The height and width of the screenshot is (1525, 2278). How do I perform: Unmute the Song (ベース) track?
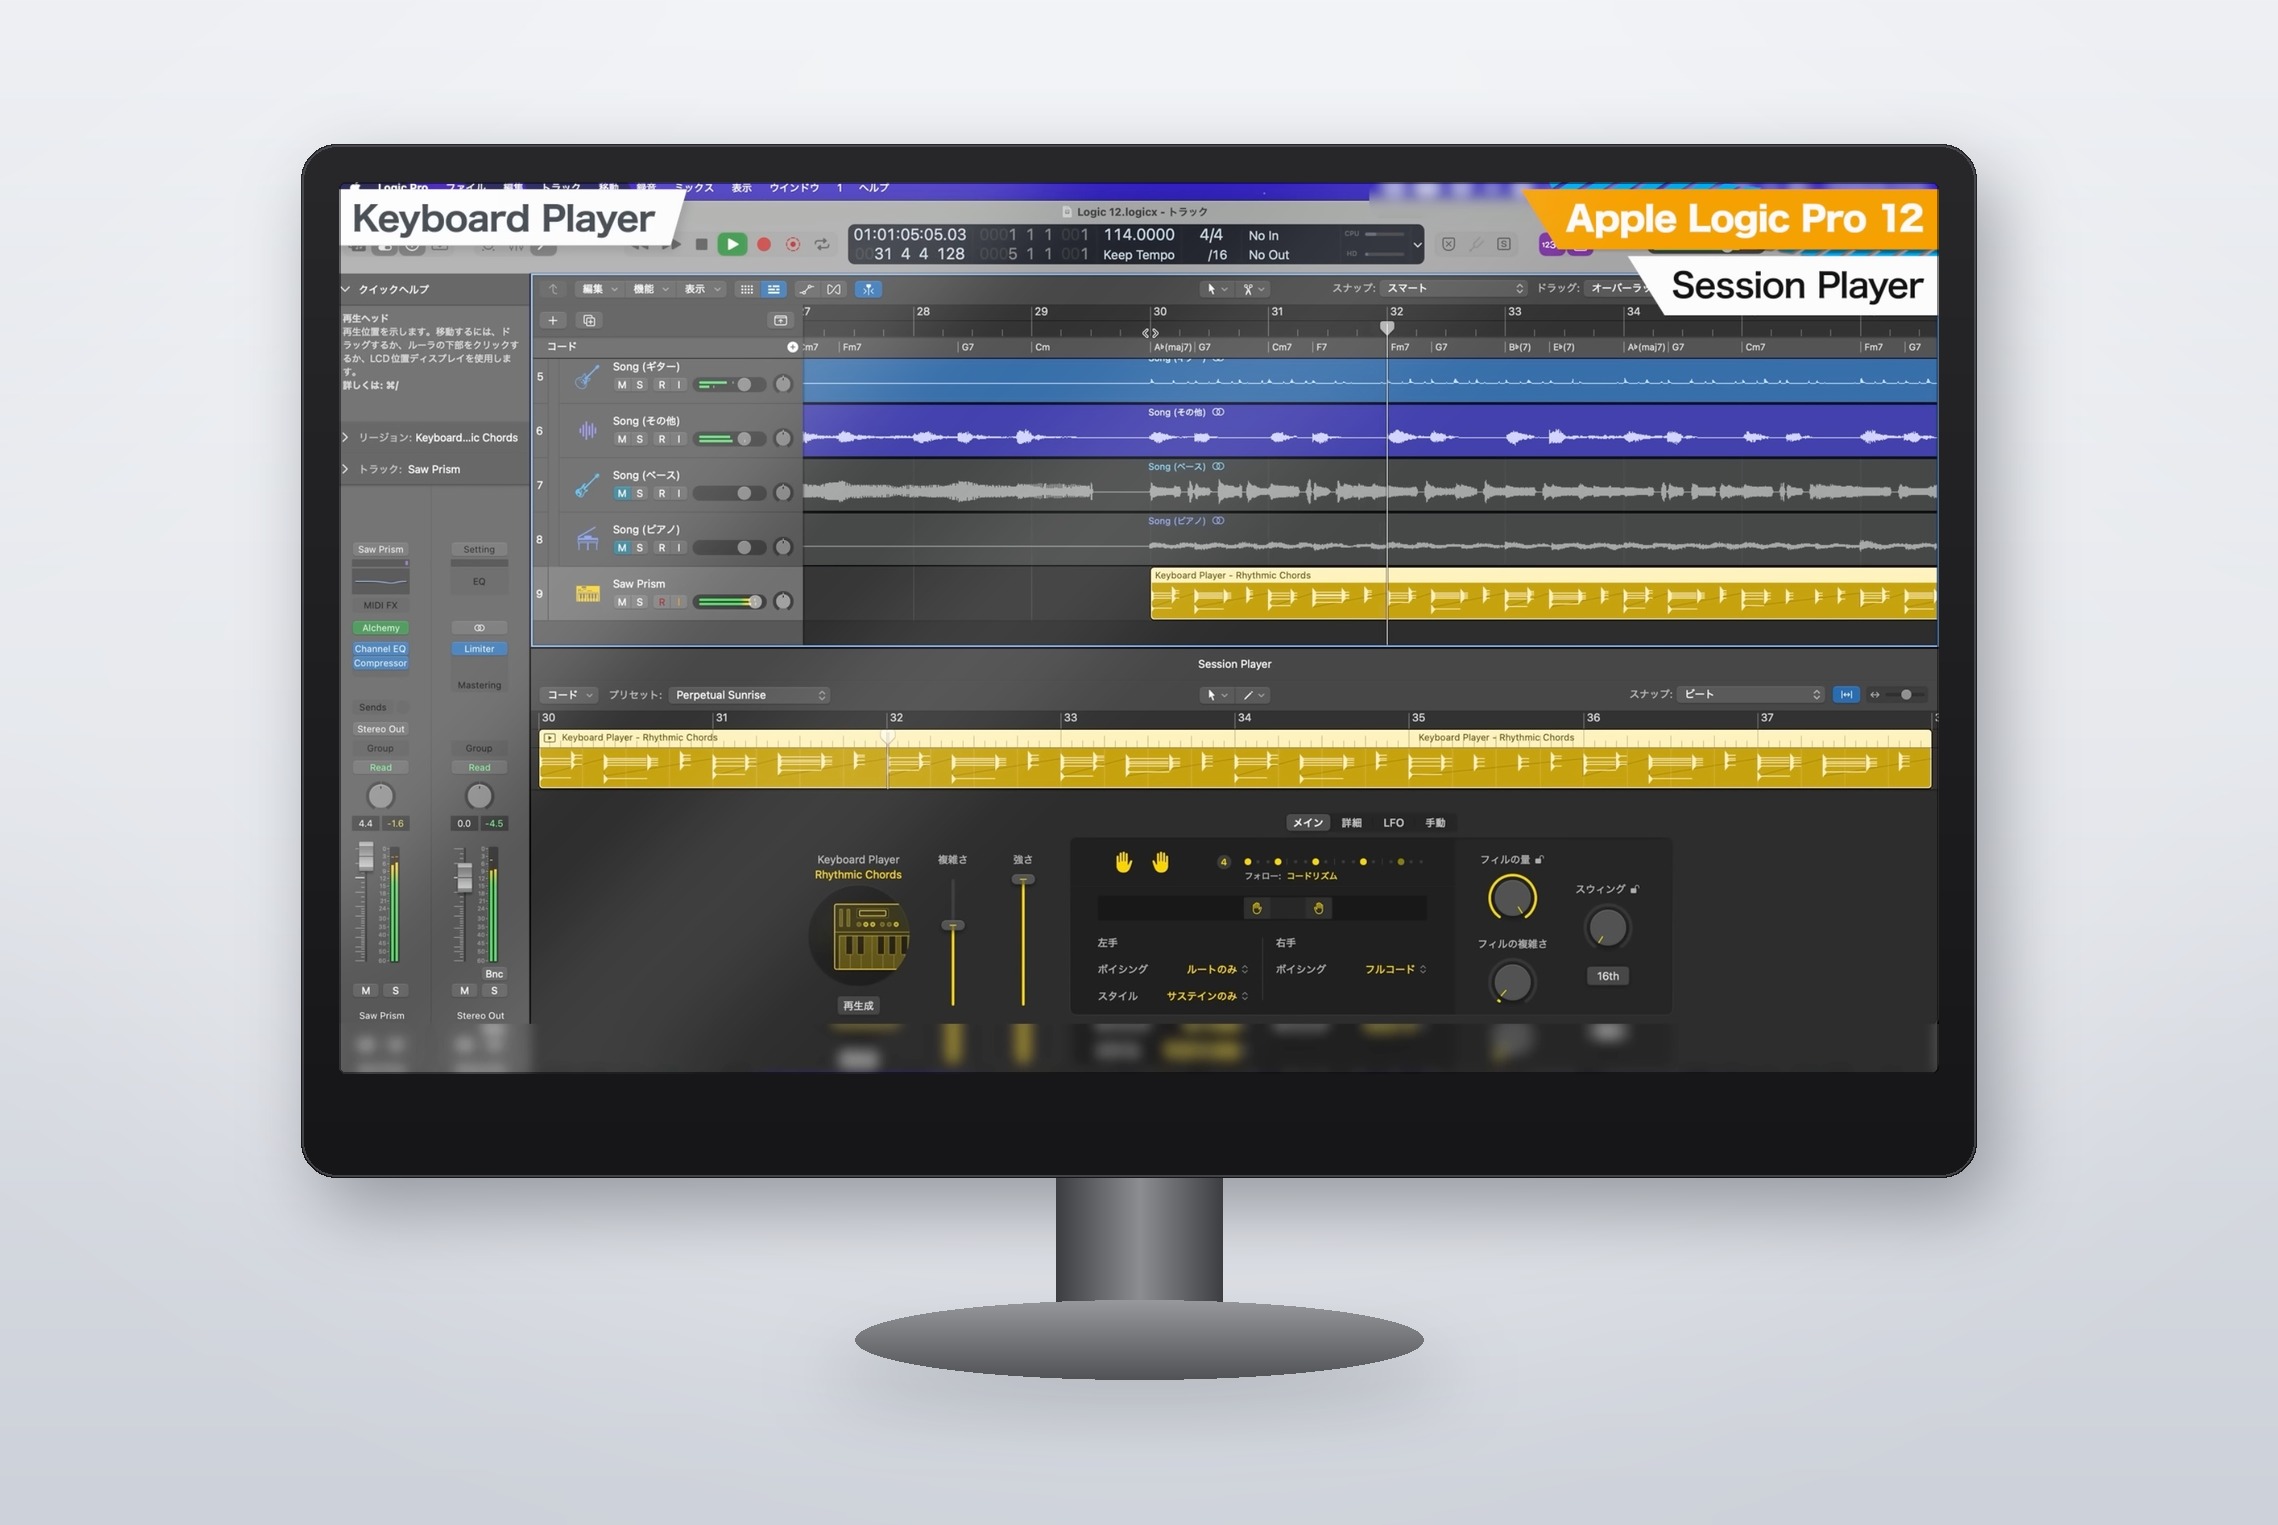tap(622, 493)
